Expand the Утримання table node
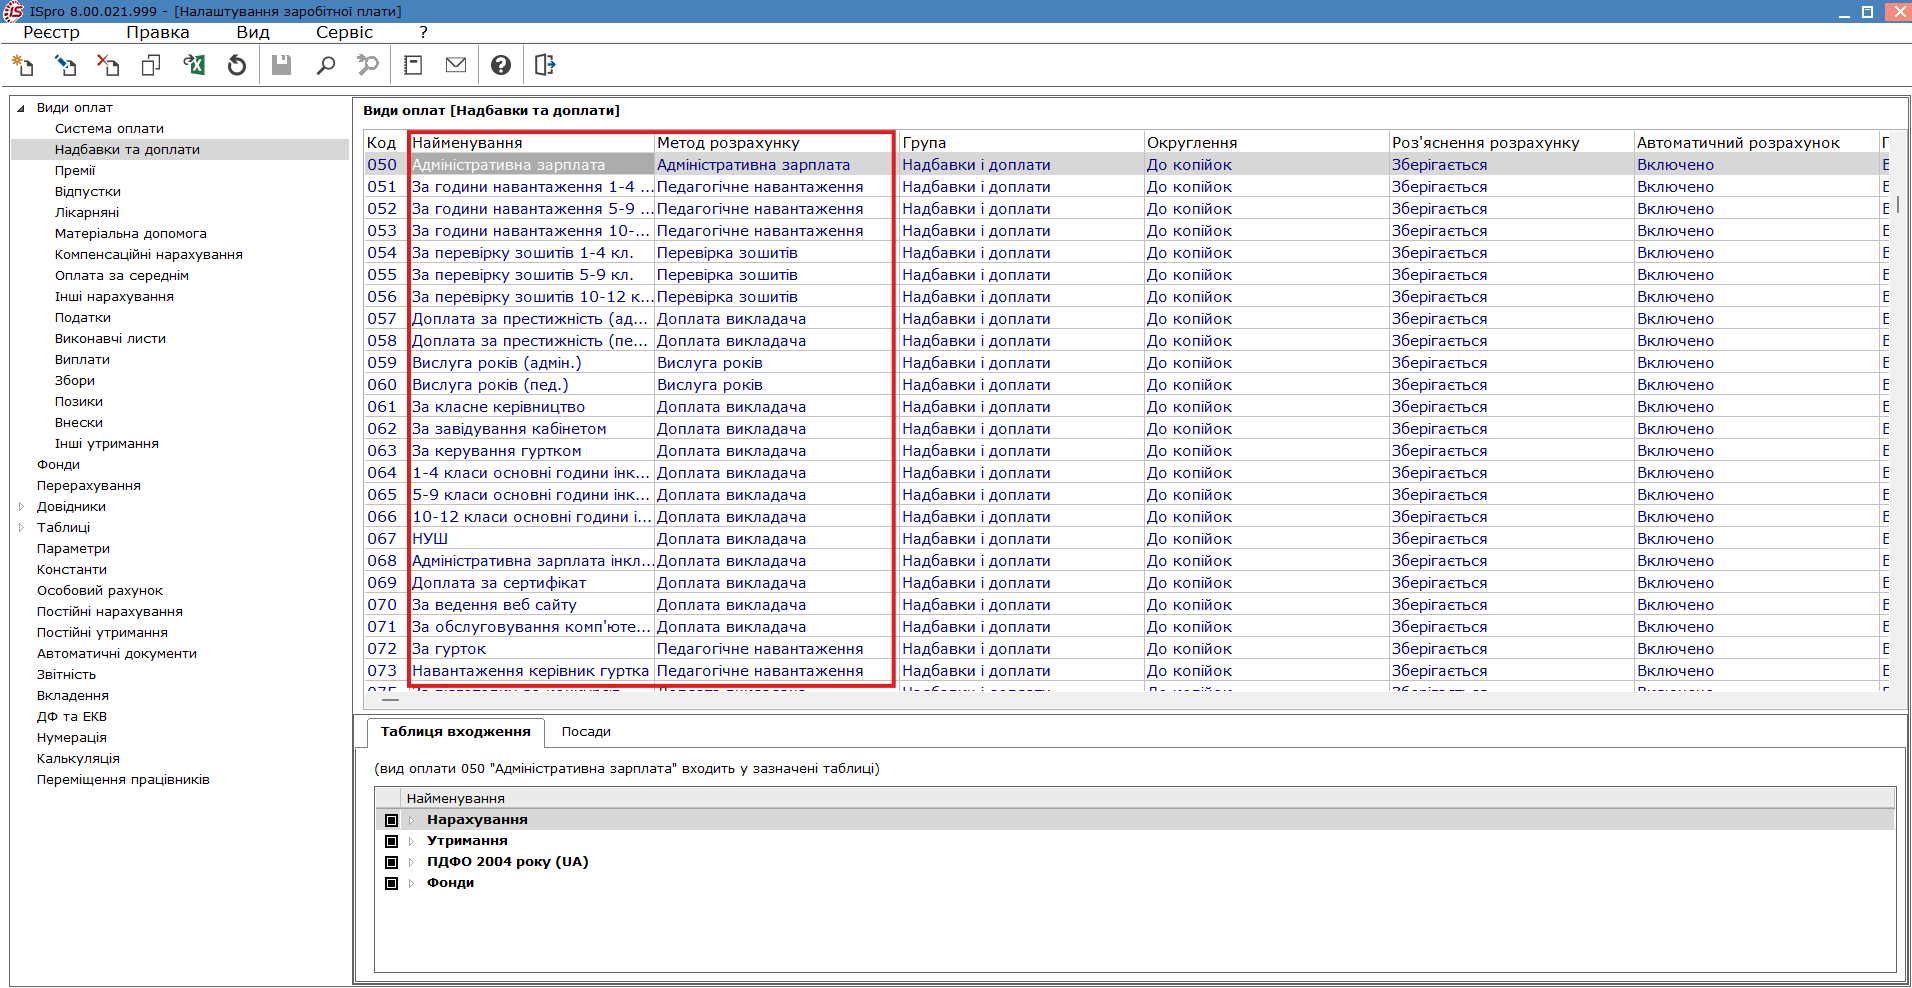Image resolution: width=1912 pixels, height=988 pixels. click(411, 841)
